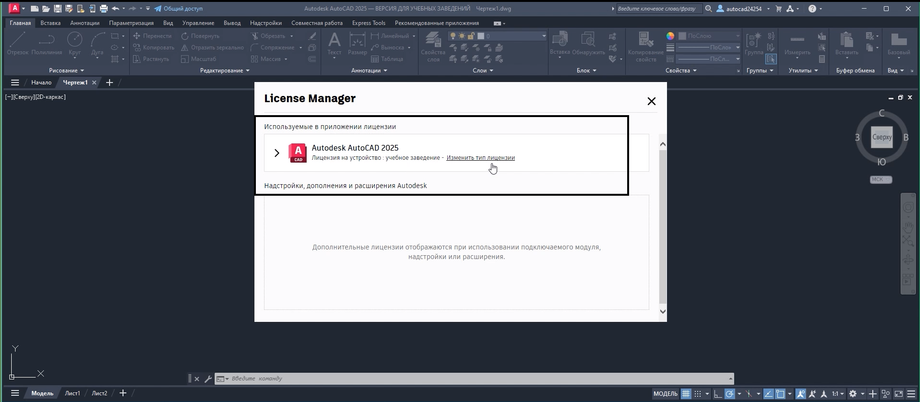Click the Отразить зеркально mirror tool

click(x=212, y=48)
